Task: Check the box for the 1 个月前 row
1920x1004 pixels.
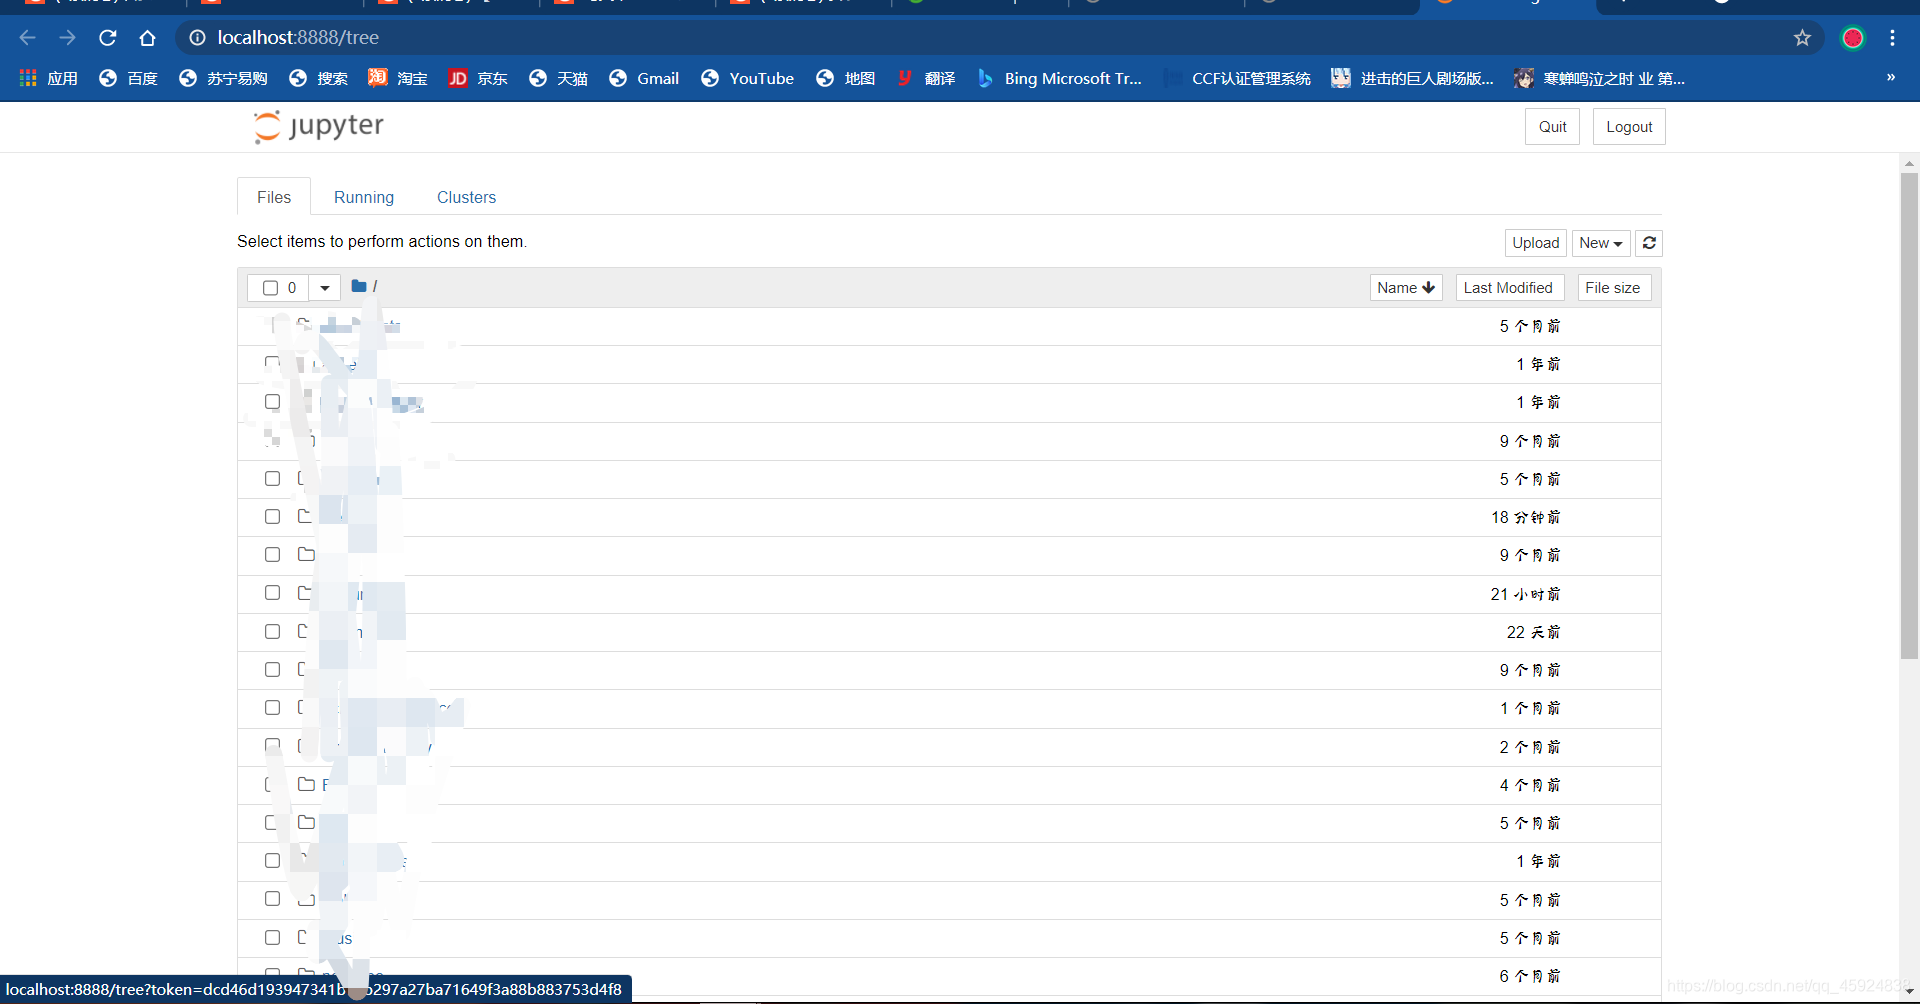Action: click(x=272, y=708)
